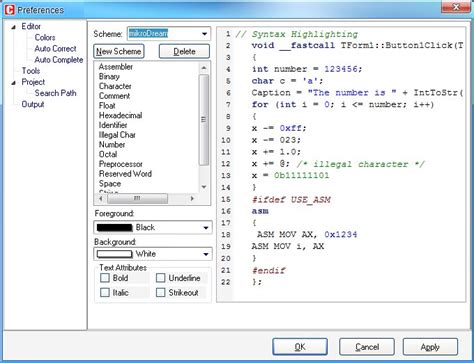
Task: Select Preprocessor in the element list
Action: [x=121, y=164]
